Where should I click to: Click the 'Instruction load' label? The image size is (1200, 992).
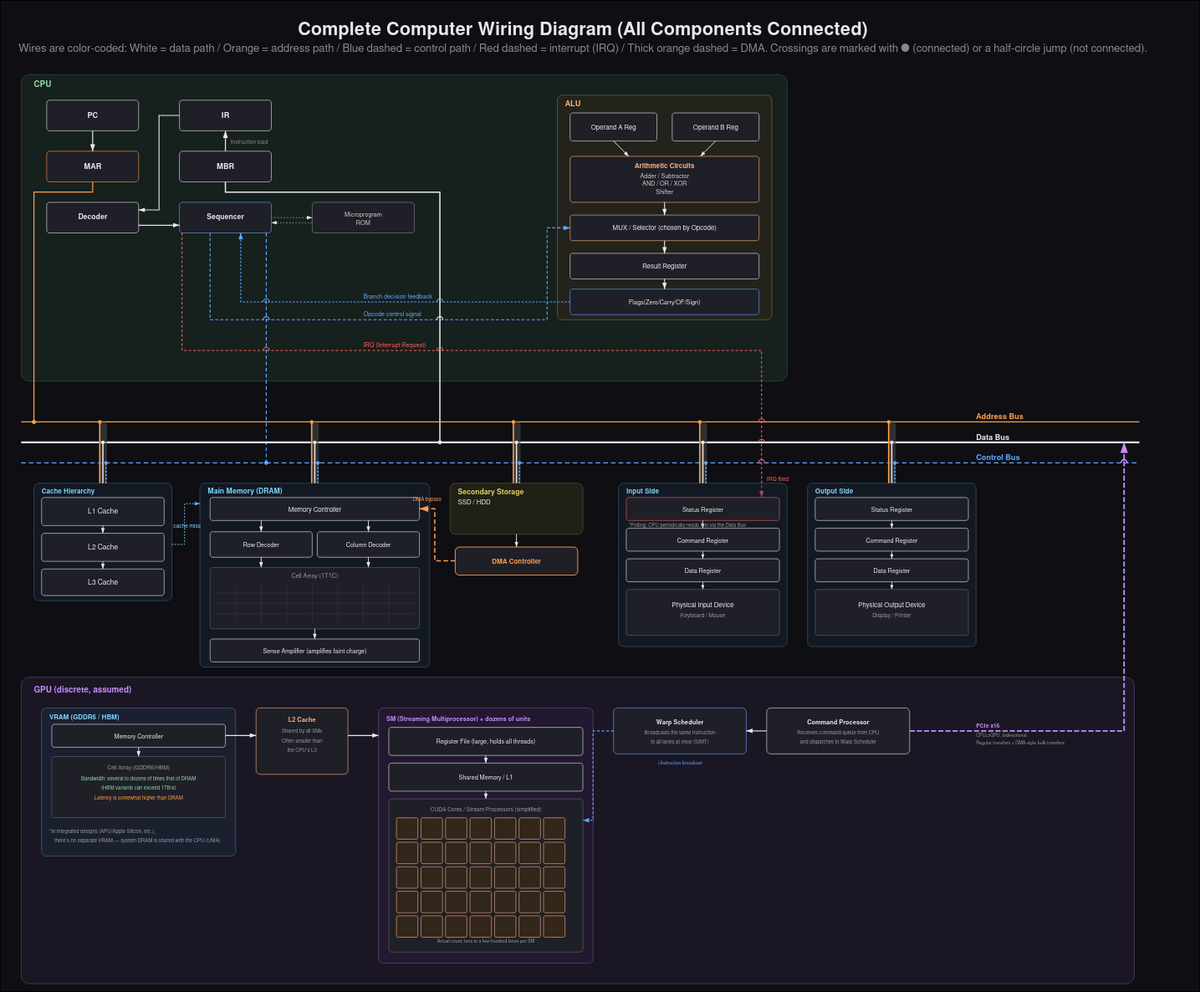(x=249, y=142)
